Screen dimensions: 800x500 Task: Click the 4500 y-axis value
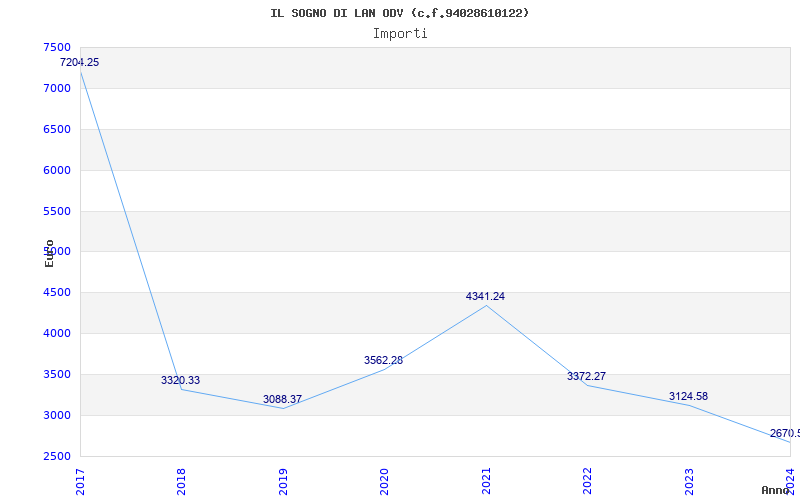point(57,292)
